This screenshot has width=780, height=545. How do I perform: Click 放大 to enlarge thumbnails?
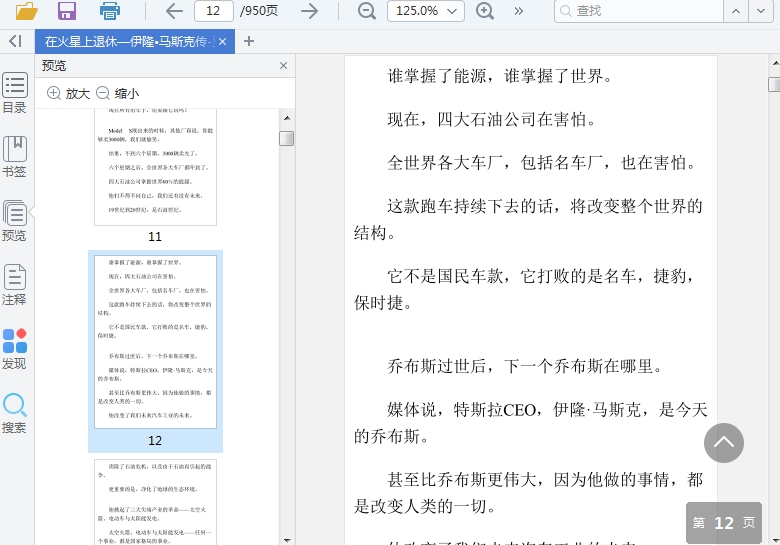pos(69,93)
